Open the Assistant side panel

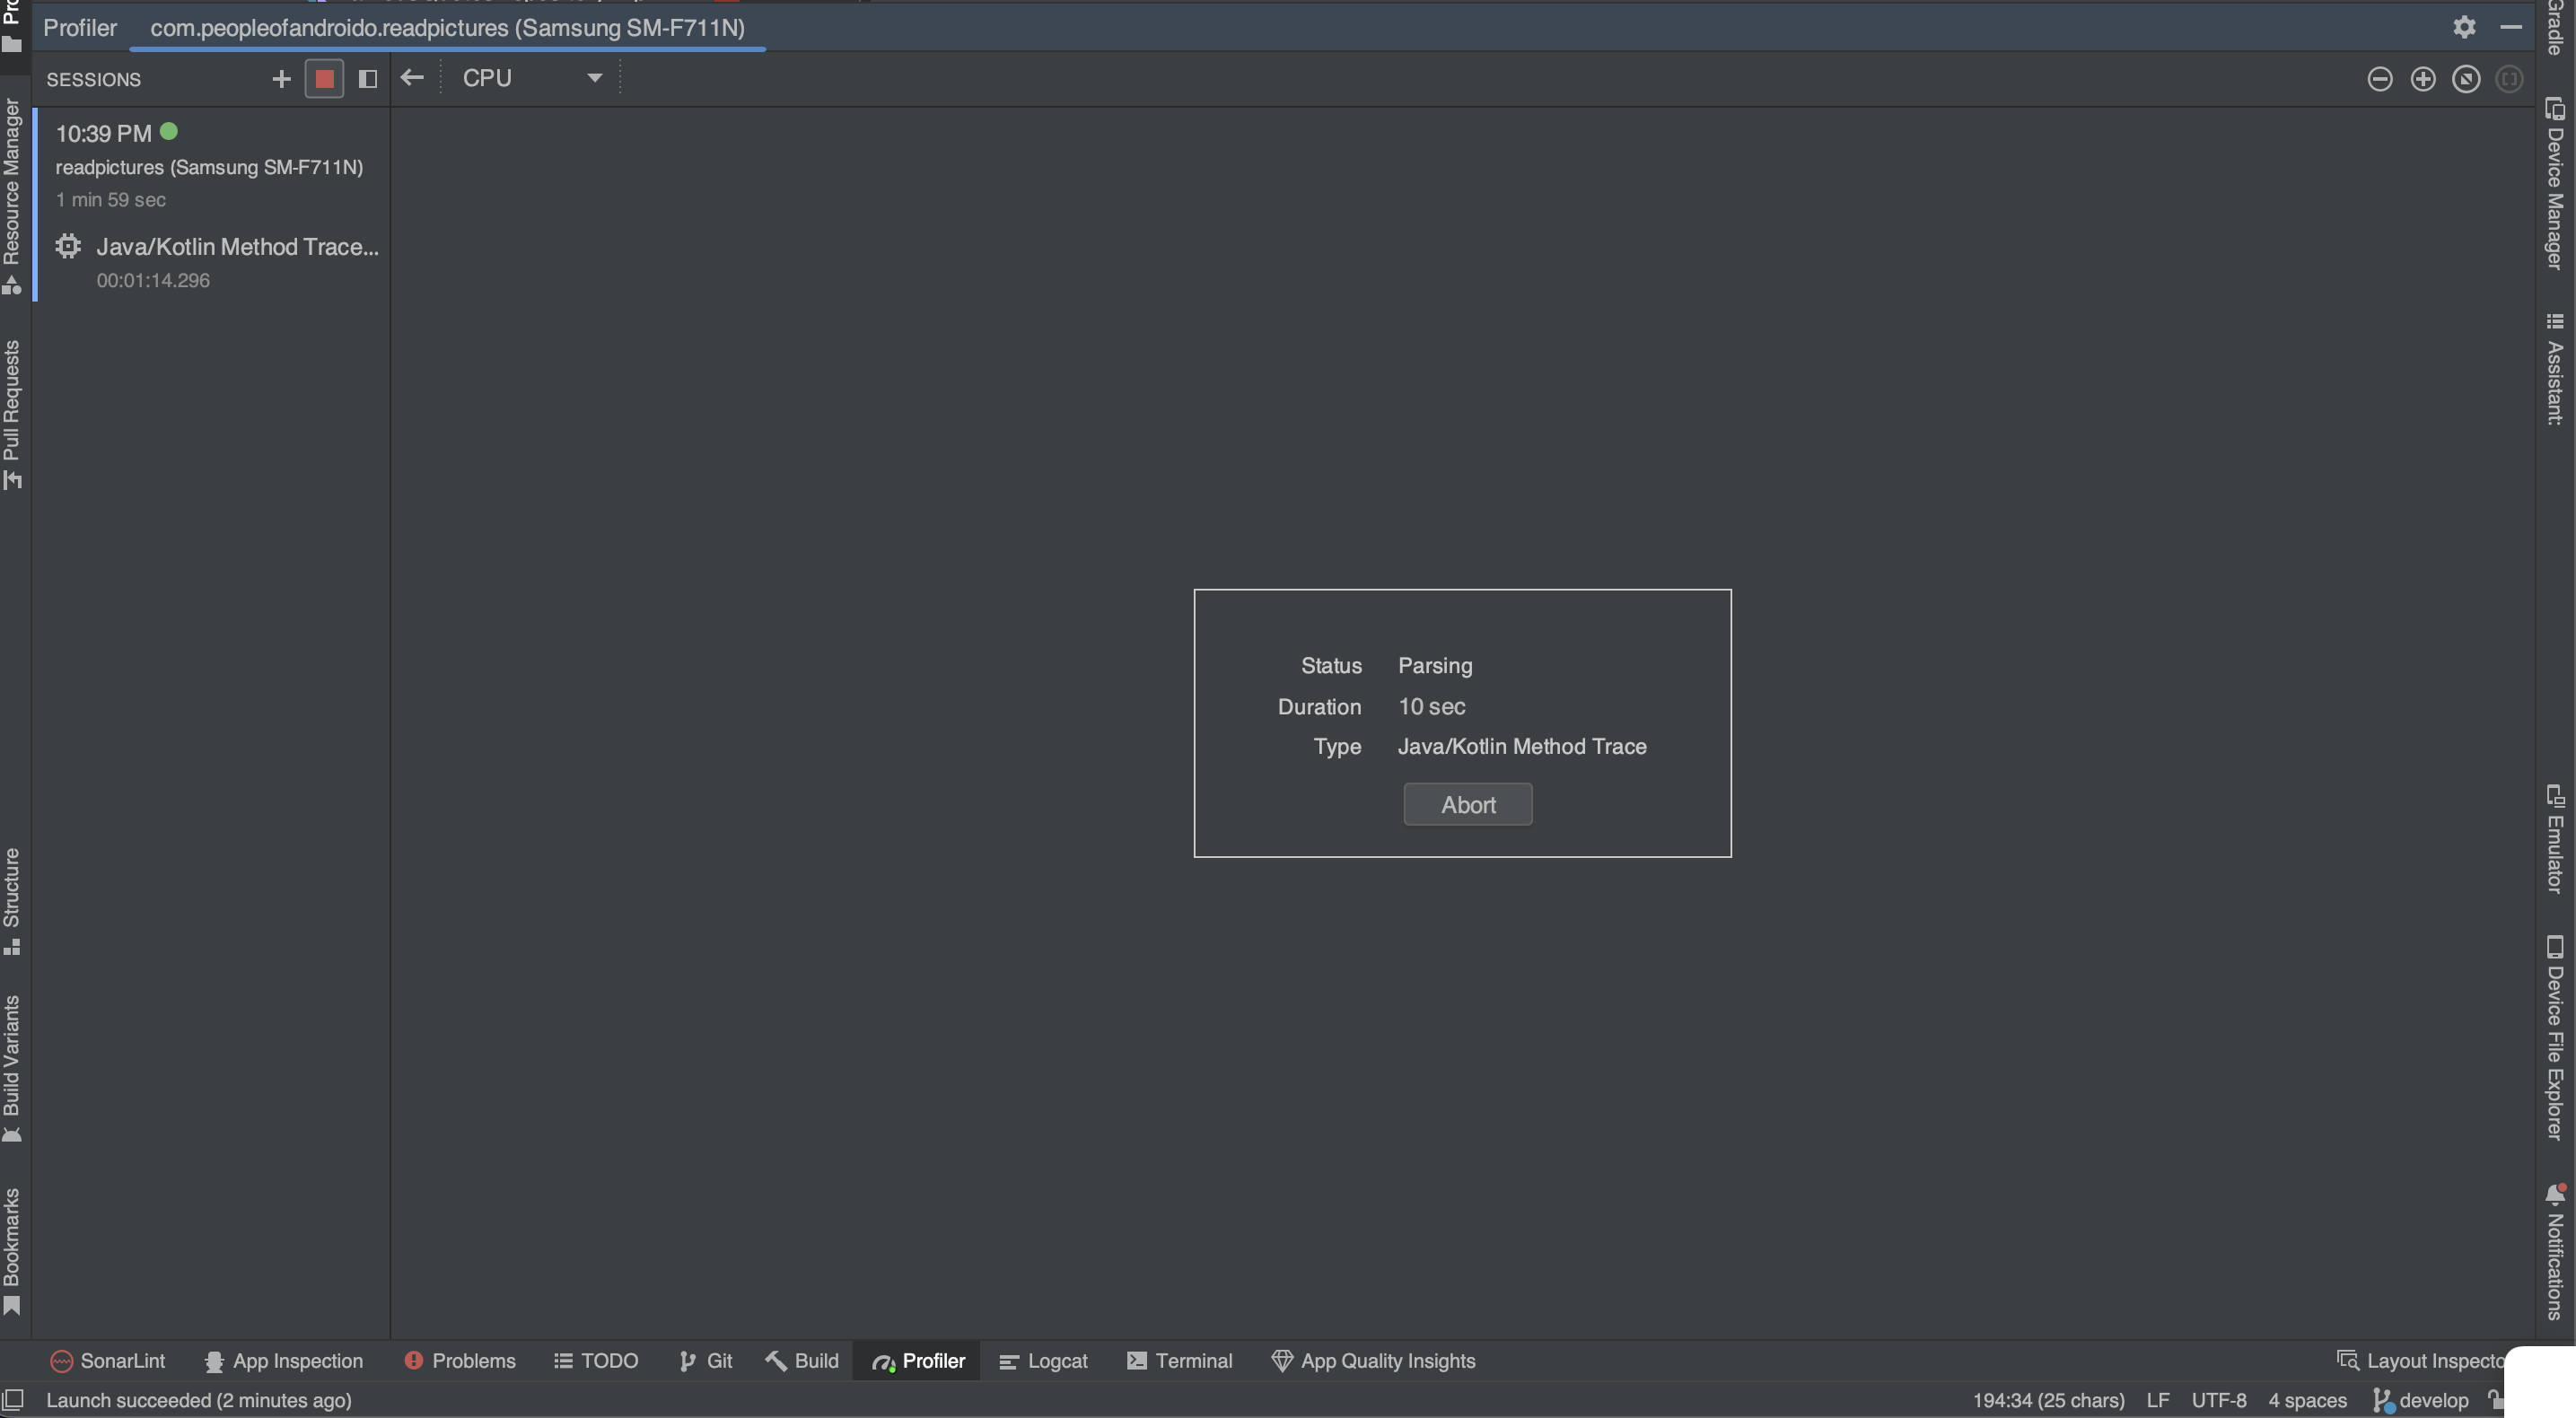click(x=2555, y=369)
